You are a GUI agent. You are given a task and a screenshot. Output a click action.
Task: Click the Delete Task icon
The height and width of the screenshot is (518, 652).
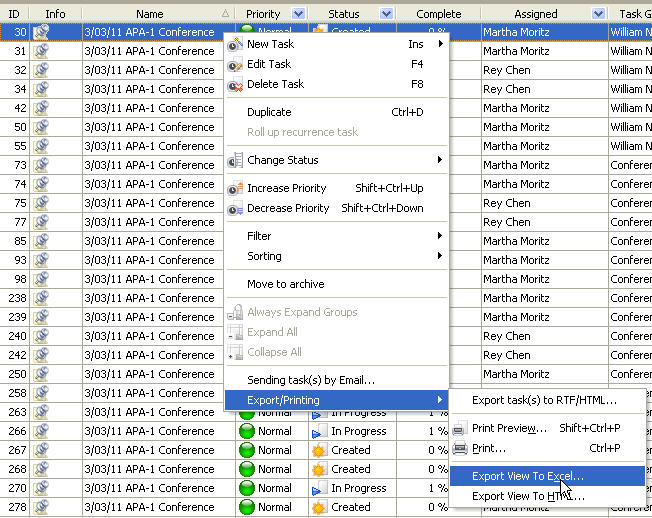235,85
